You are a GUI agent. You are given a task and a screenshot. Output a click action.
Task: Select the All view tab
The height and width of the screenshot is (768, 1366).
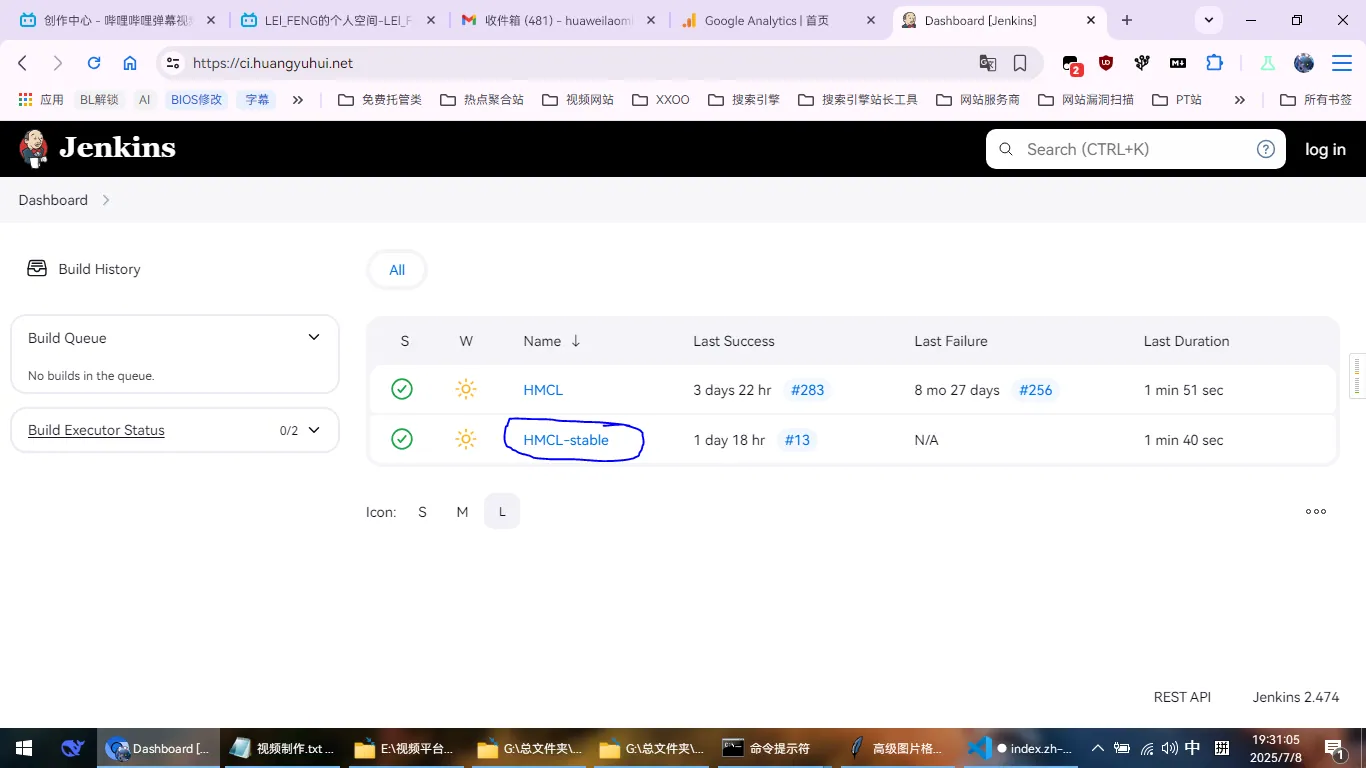[x=397, y=269]
